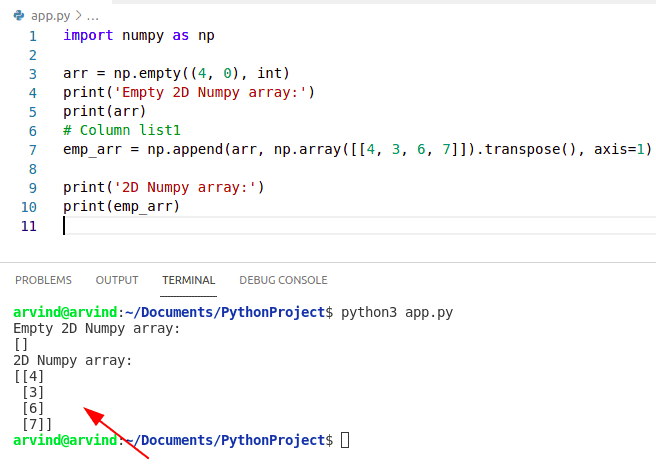The width and height of the screenshot is (656, 467).
Task: Click line number 3 in gutter
Action: click(33, 74)
